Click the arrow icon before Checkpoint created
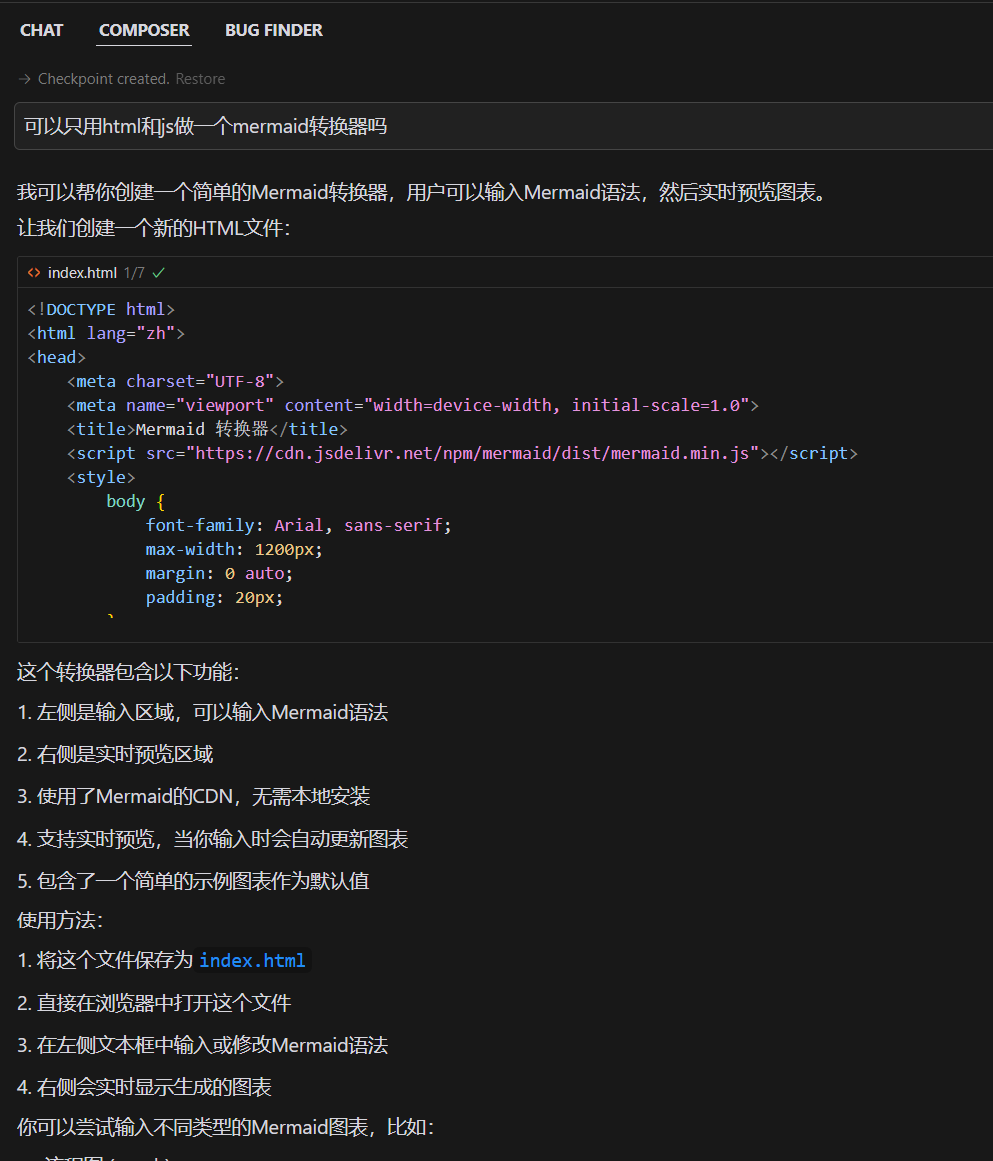993x1161 pixels. point(24,79)
